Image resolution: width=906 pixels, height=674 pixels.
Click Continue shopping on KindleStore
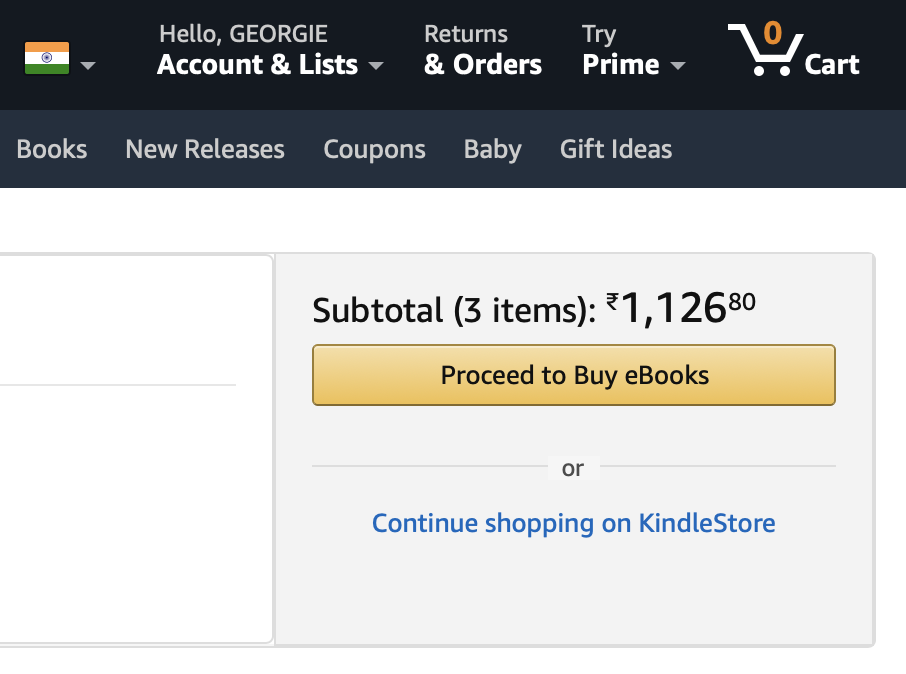click(x=573, y=523)
